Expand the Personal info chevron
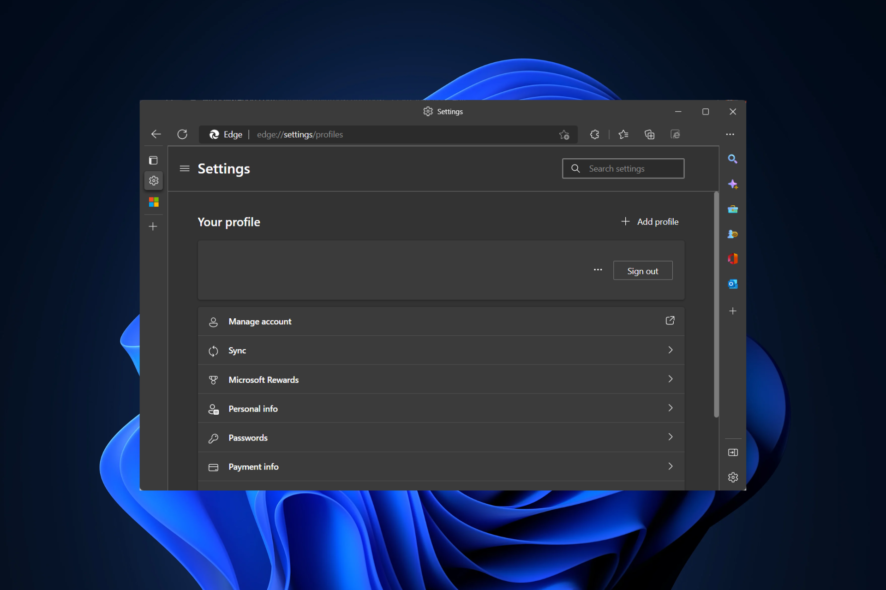The image size is (886, 590). [670, 407]
